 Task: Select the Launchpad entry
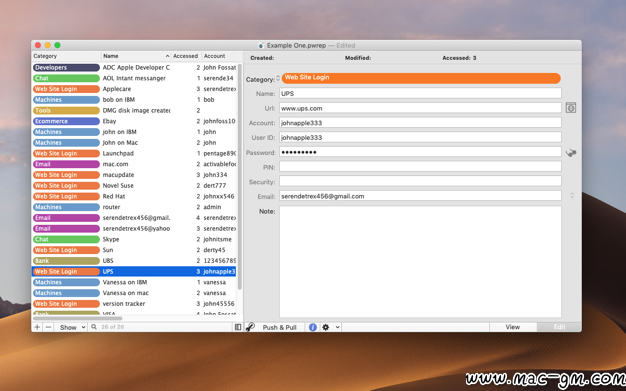click(x=134, y=153)
